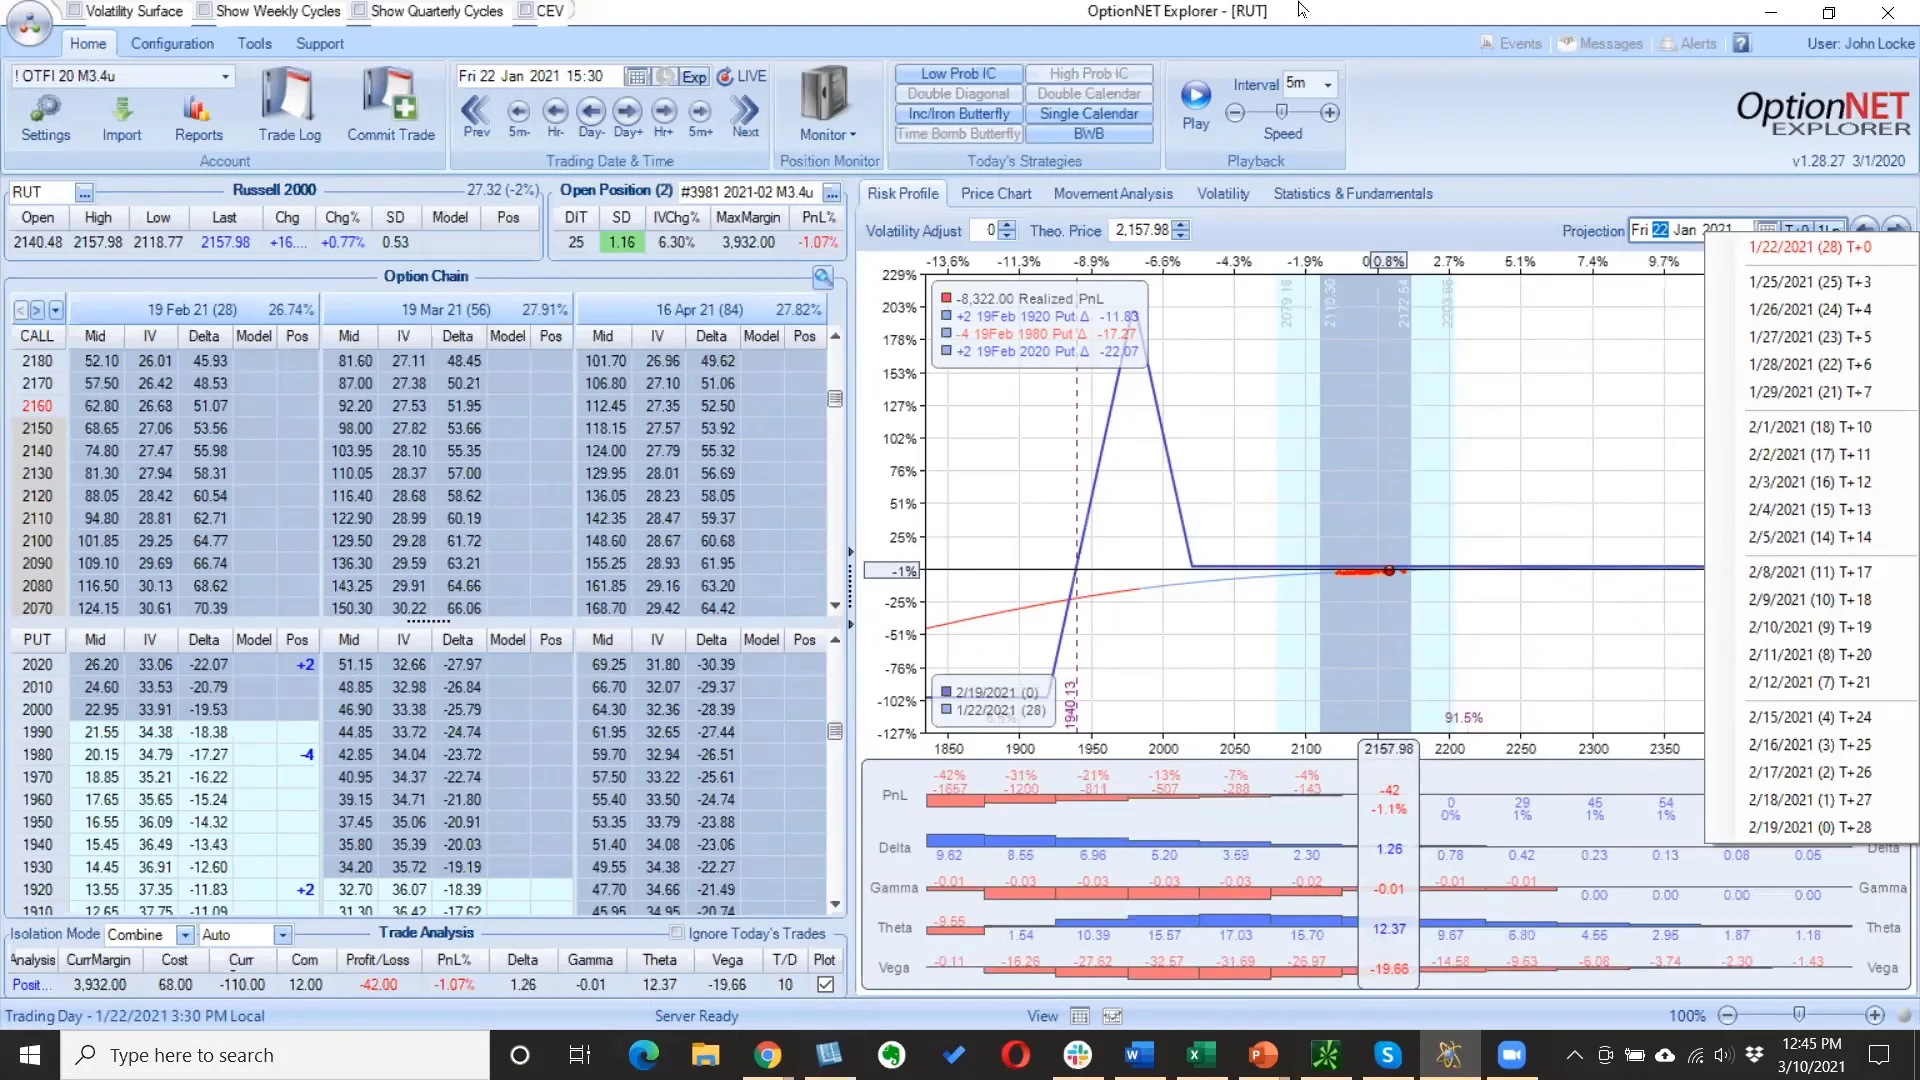Go to Prev trading date
1920x1080 pixels.
(476, 115)
